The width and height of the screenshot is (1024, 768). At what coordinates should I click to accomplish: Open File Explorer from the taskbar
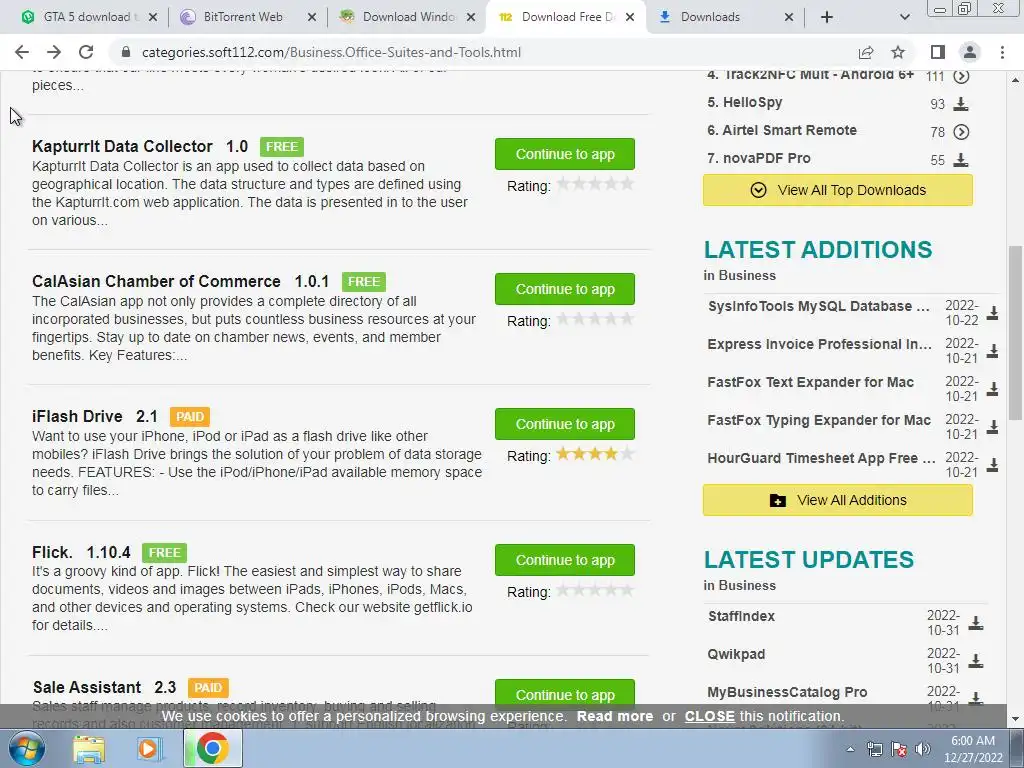[89, 749]
